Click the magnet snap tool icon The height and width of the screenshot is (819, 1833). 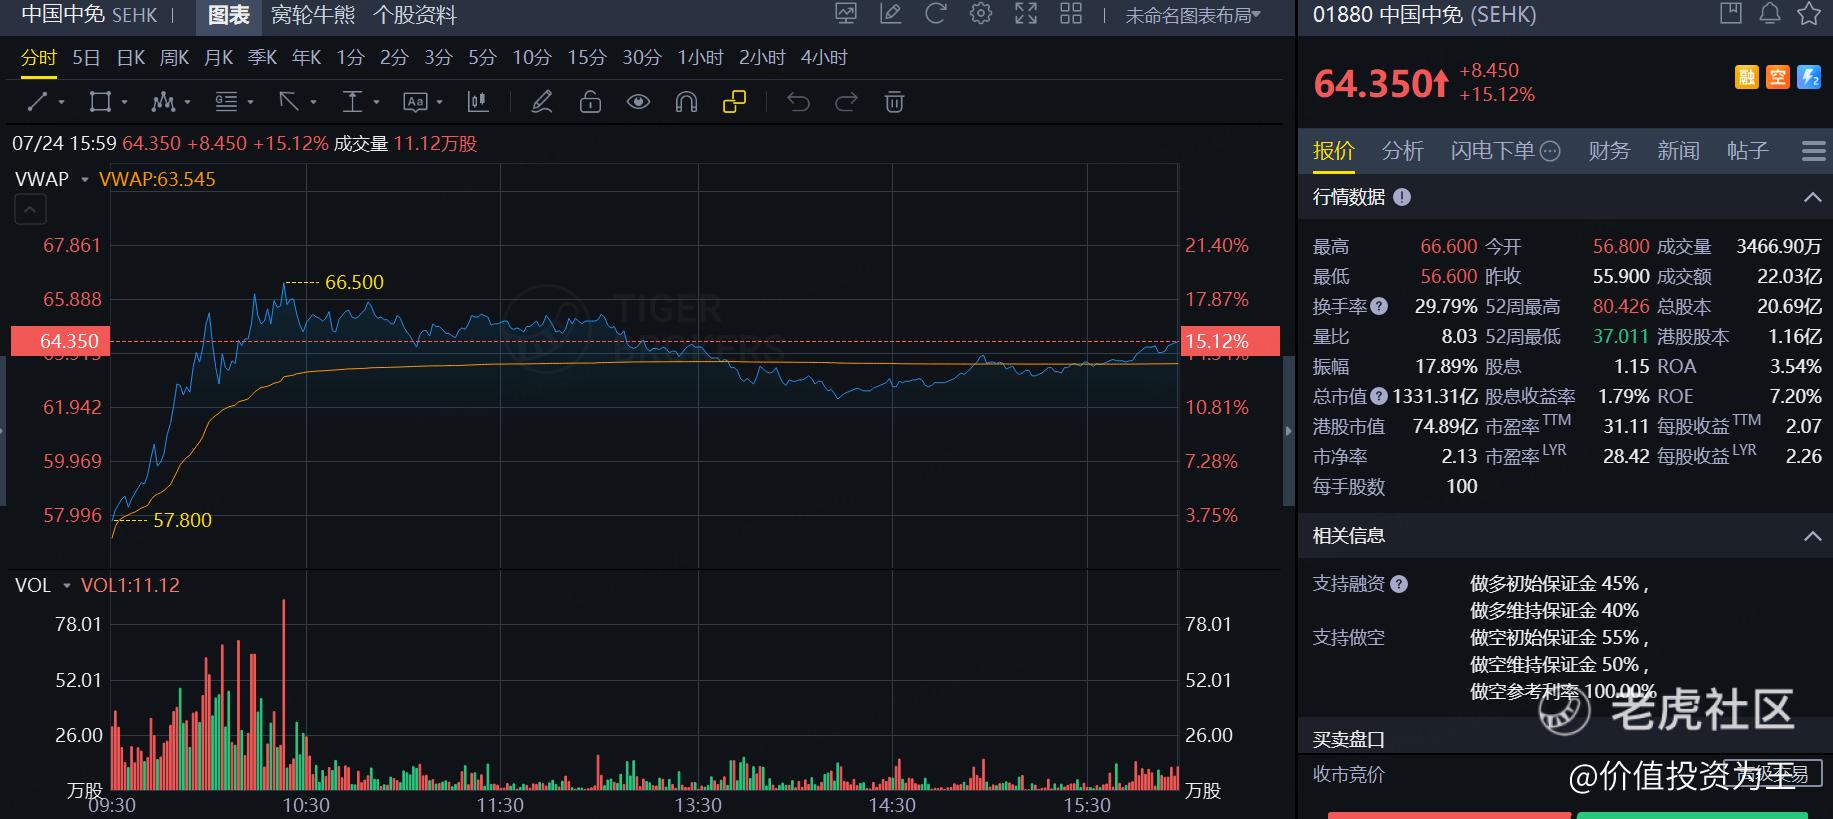(x=686, y=102)
